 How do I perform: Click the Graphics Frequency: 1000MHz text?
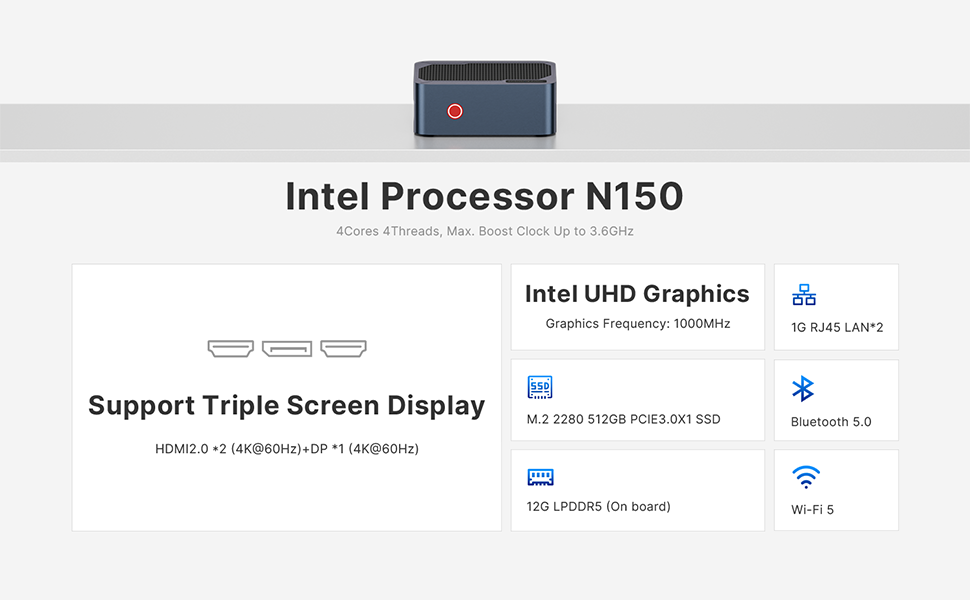(x=638, y=324)
